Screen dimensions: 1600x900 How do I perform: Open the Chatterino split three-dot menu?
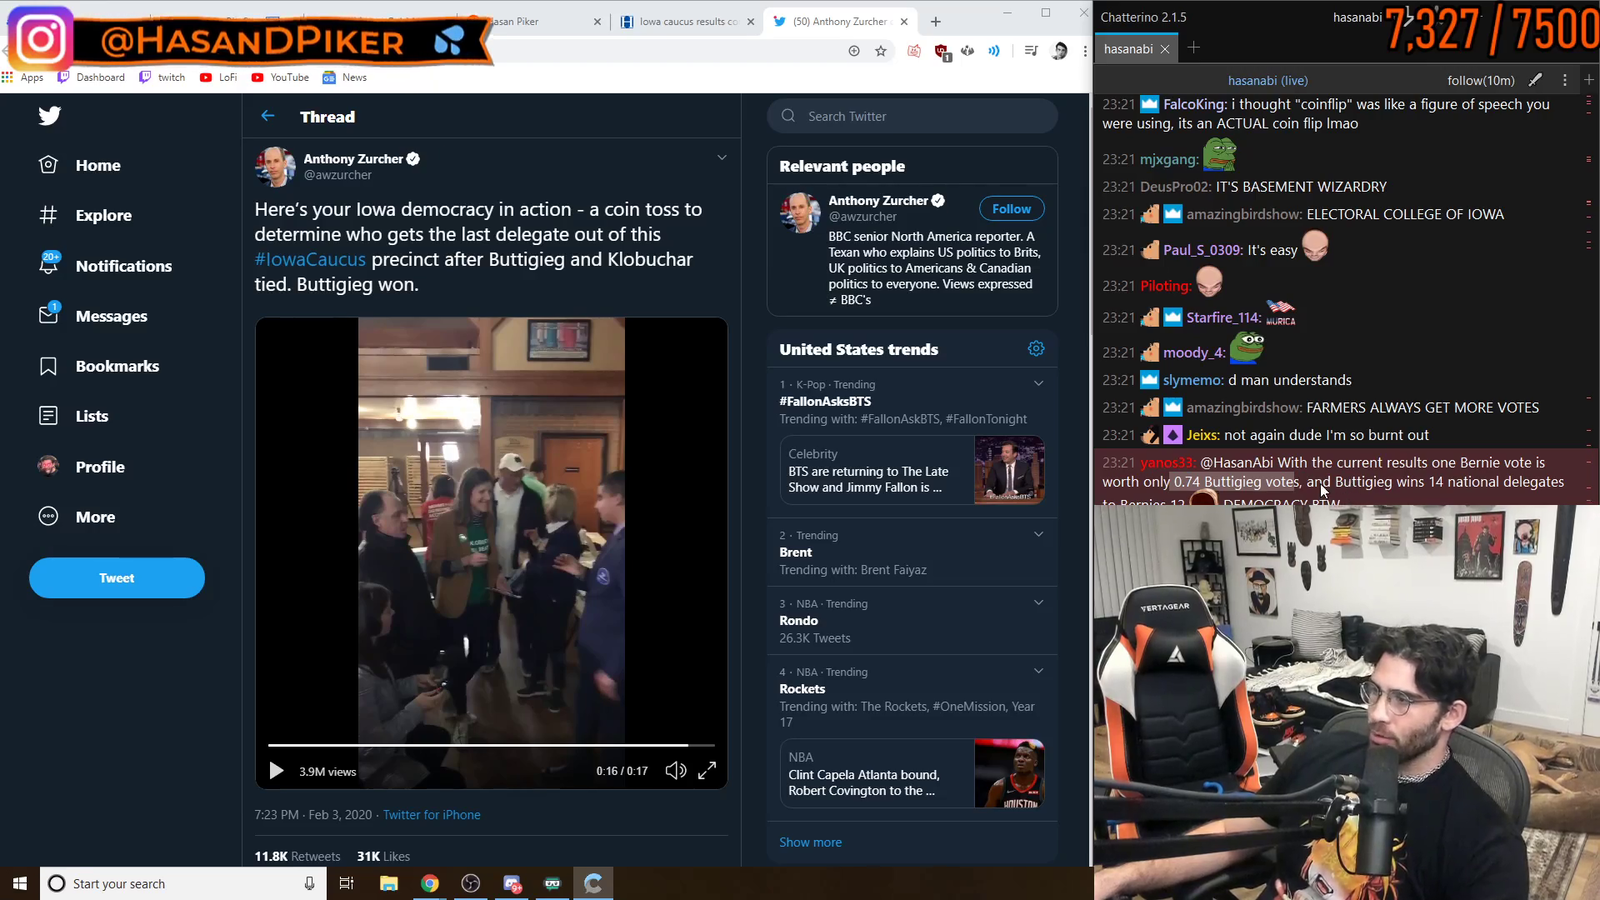pos(1565,80)
